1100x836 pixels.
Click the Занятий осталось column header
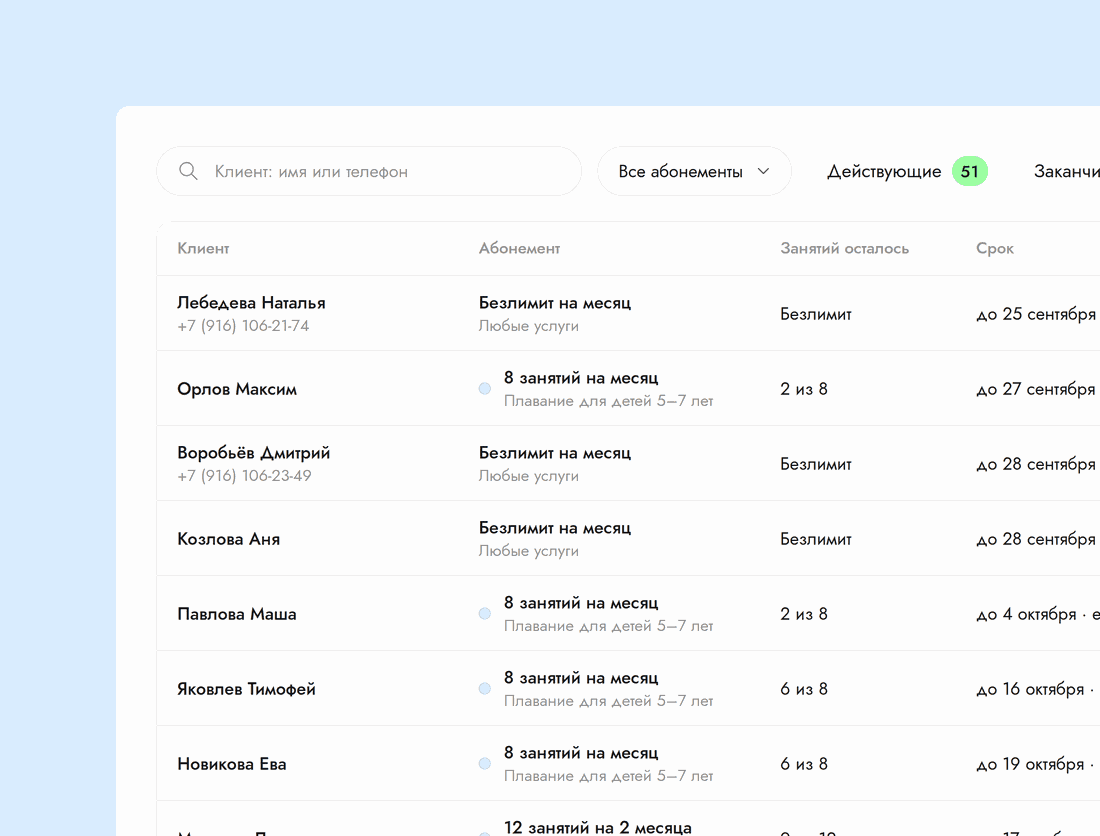coord(845,248)
